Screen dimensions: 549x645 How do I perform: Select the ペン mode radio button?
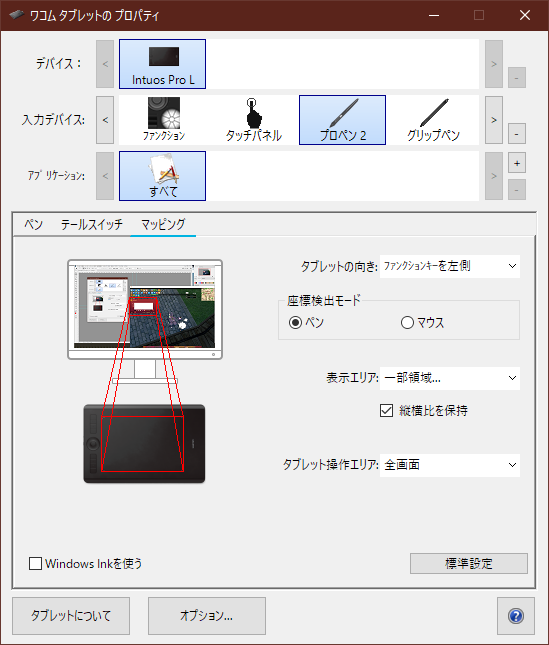click(295, 322)
